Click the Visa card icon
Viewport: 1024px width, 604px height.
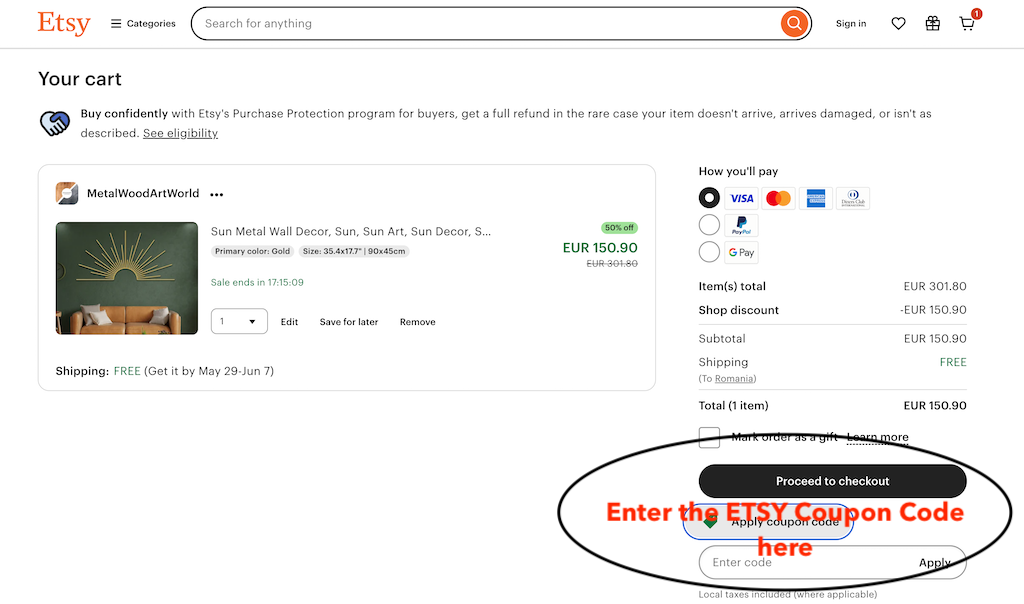741,199
